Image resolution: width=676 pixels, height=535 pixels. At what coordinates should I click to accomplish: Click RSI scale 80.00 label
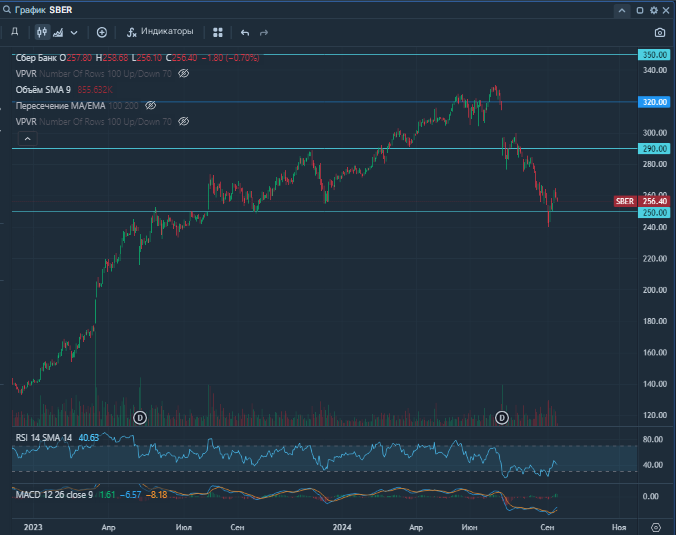point(652,439)
